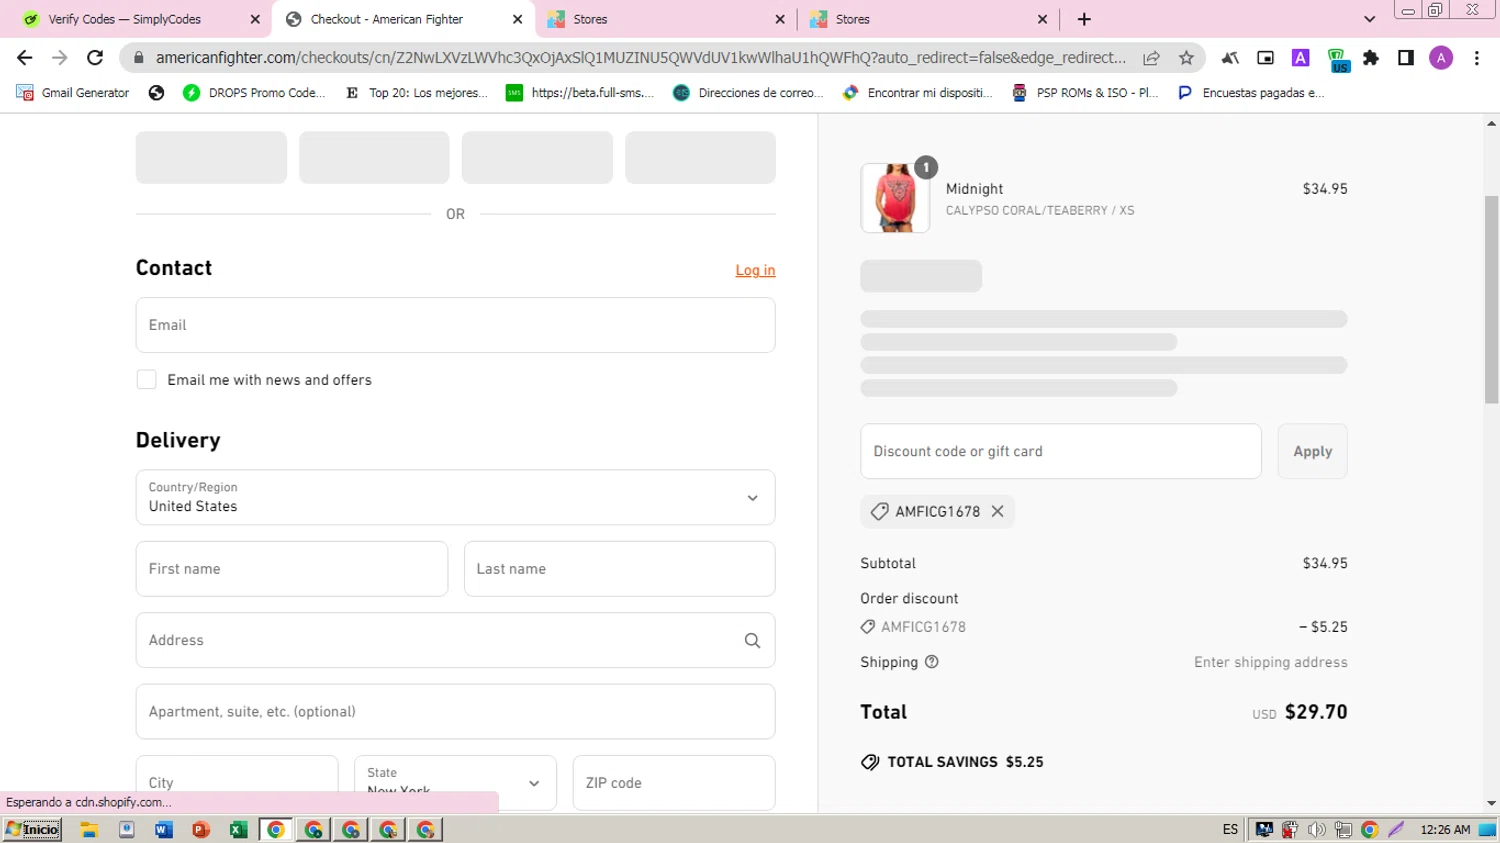
Task: Click the Apartment, suite optional field
Action: tap(455, 712)
